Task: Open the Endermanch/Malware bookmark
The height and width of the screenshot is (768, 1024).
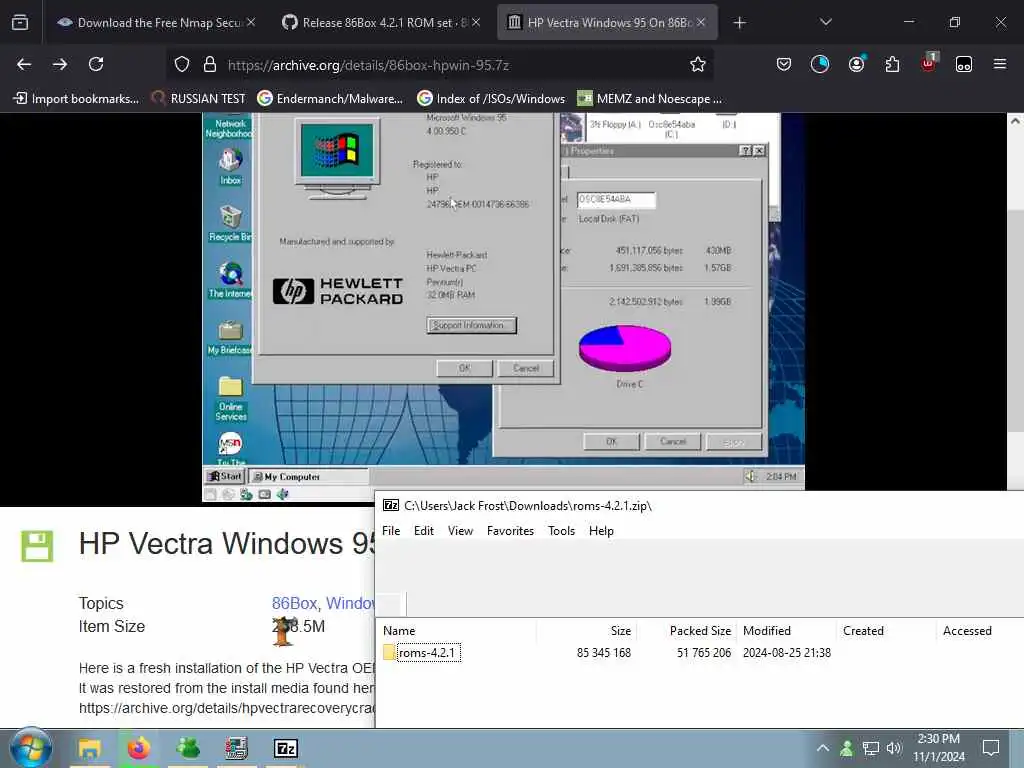Action: point(330,99)
